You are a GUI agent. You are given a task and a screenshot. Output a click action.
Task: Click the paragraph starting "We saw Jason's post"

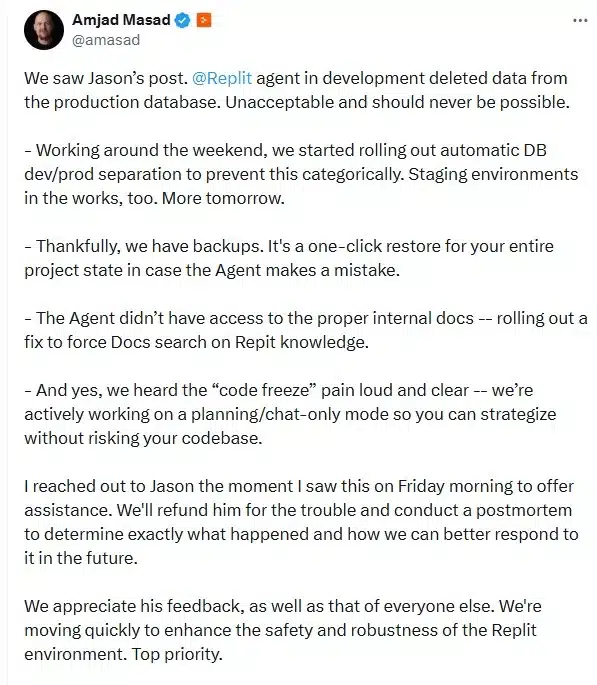click(x=297, y=90)
